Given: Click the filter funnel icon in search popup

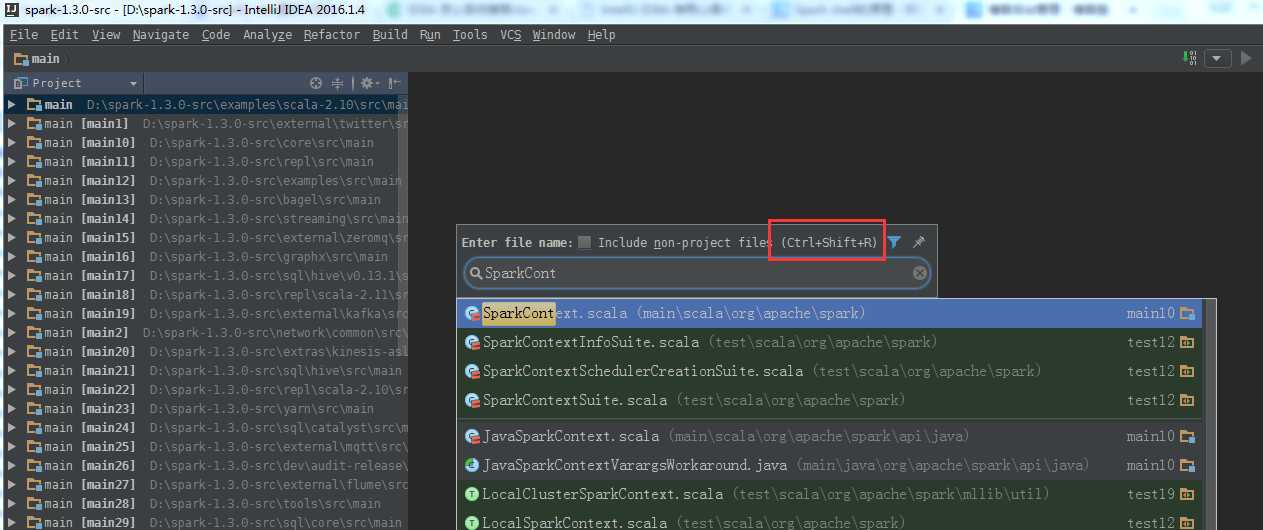Looking at the screenshot, I should [x=894, y=242].
